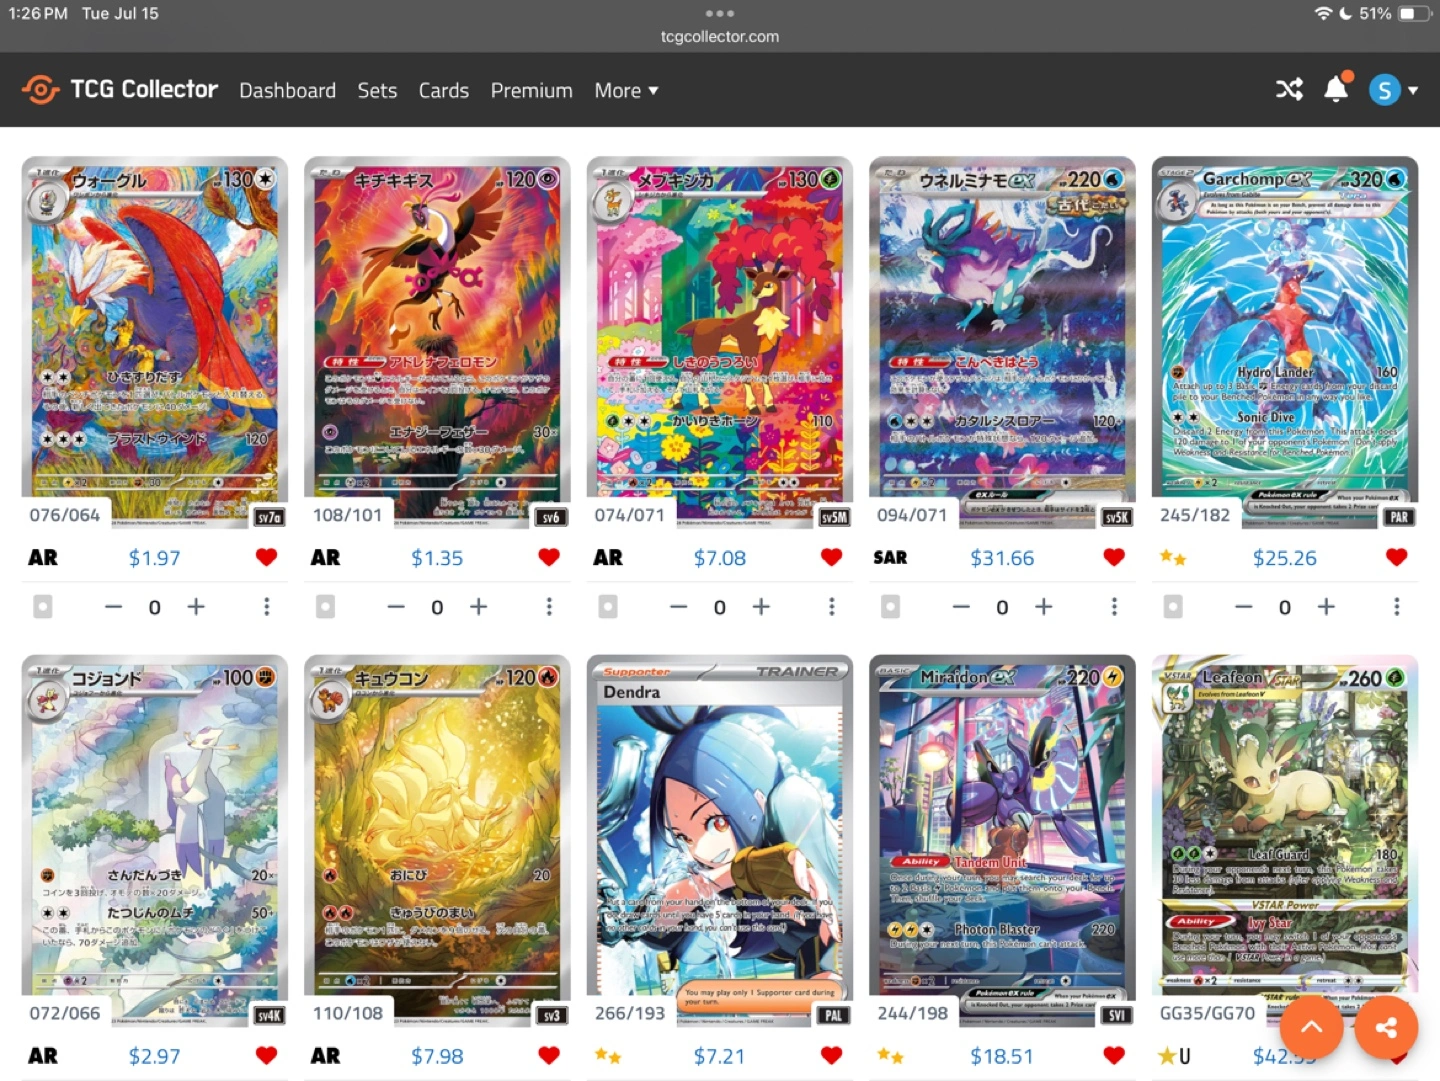
Task: Go to the Sets page
Action: [377, 90]
